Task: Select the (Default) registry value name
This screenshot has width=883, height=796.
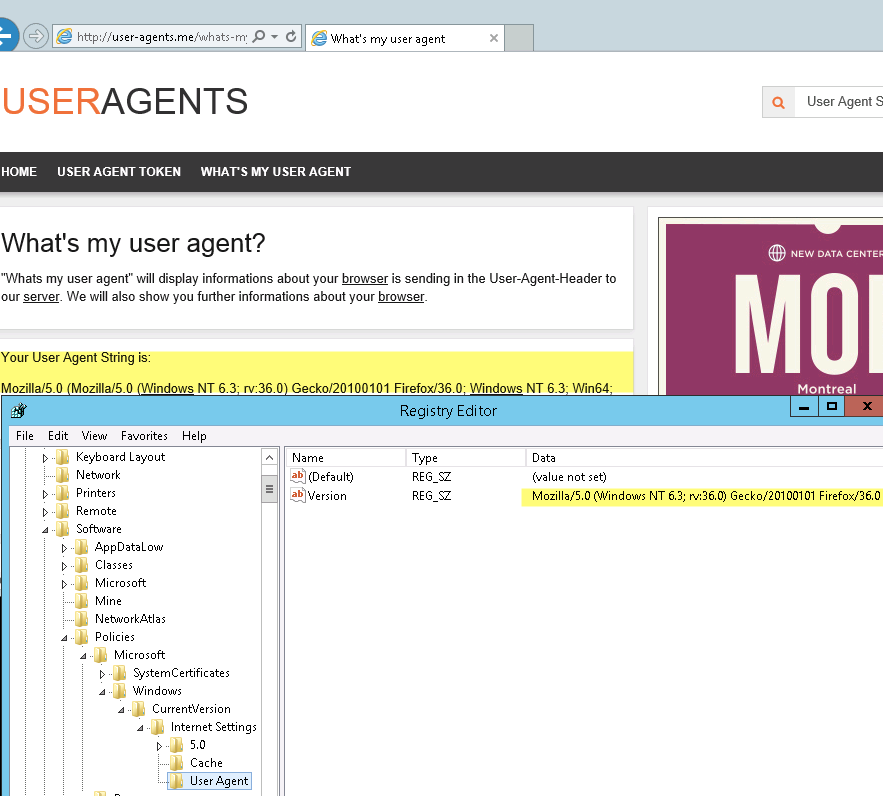Action: [331, 477]
